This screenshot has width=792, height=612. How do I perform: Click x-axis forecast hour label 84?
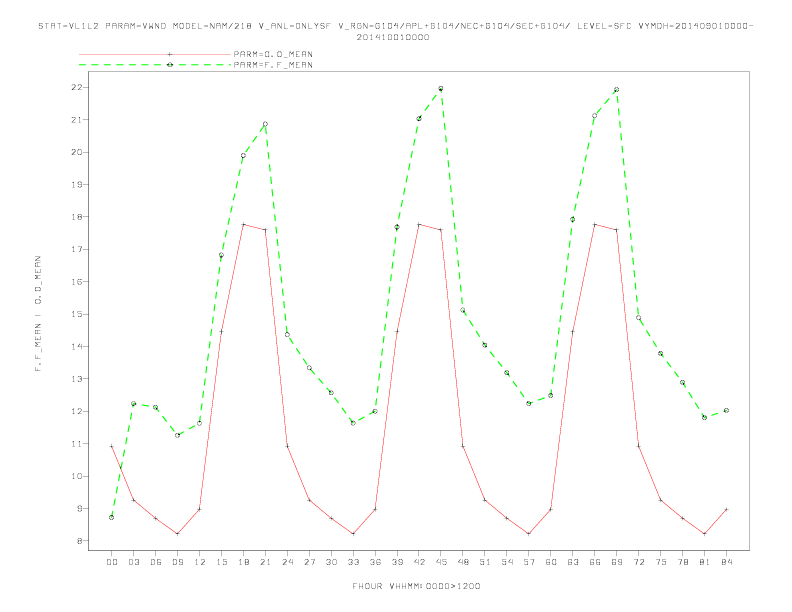(726, 562)
